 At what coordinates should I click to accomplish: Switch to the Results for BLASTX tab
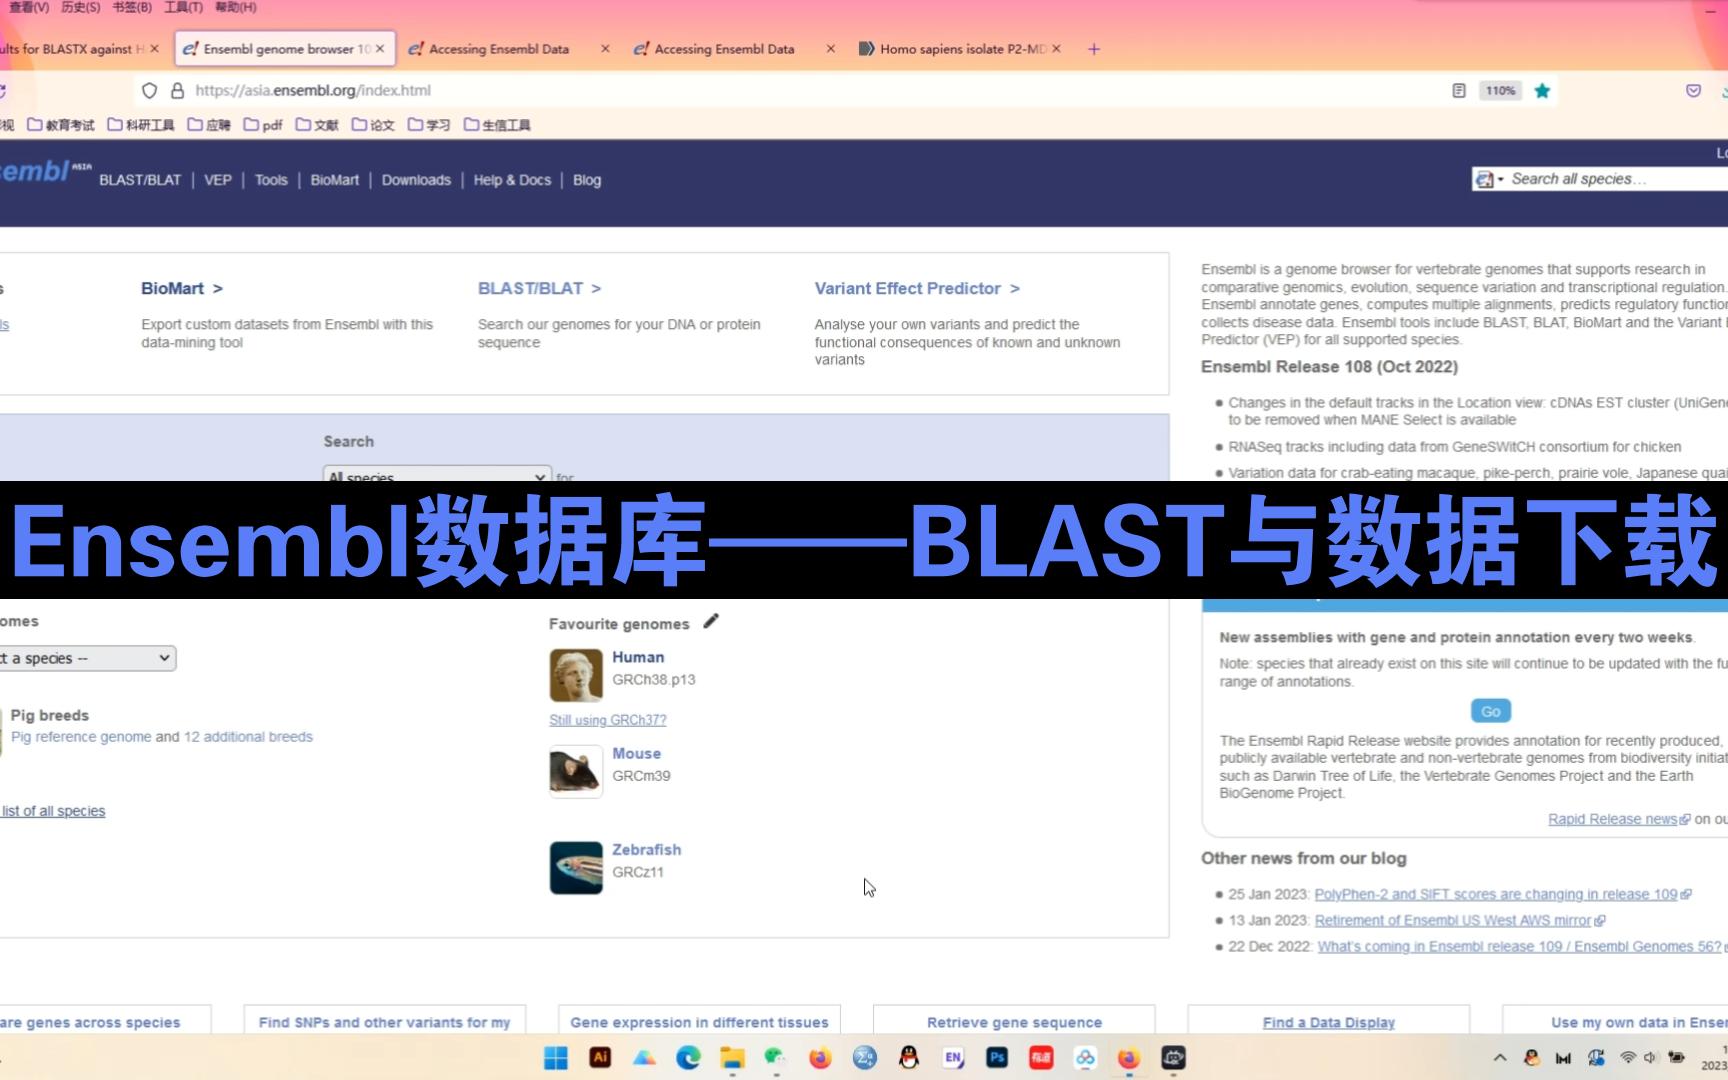point(72,49)
